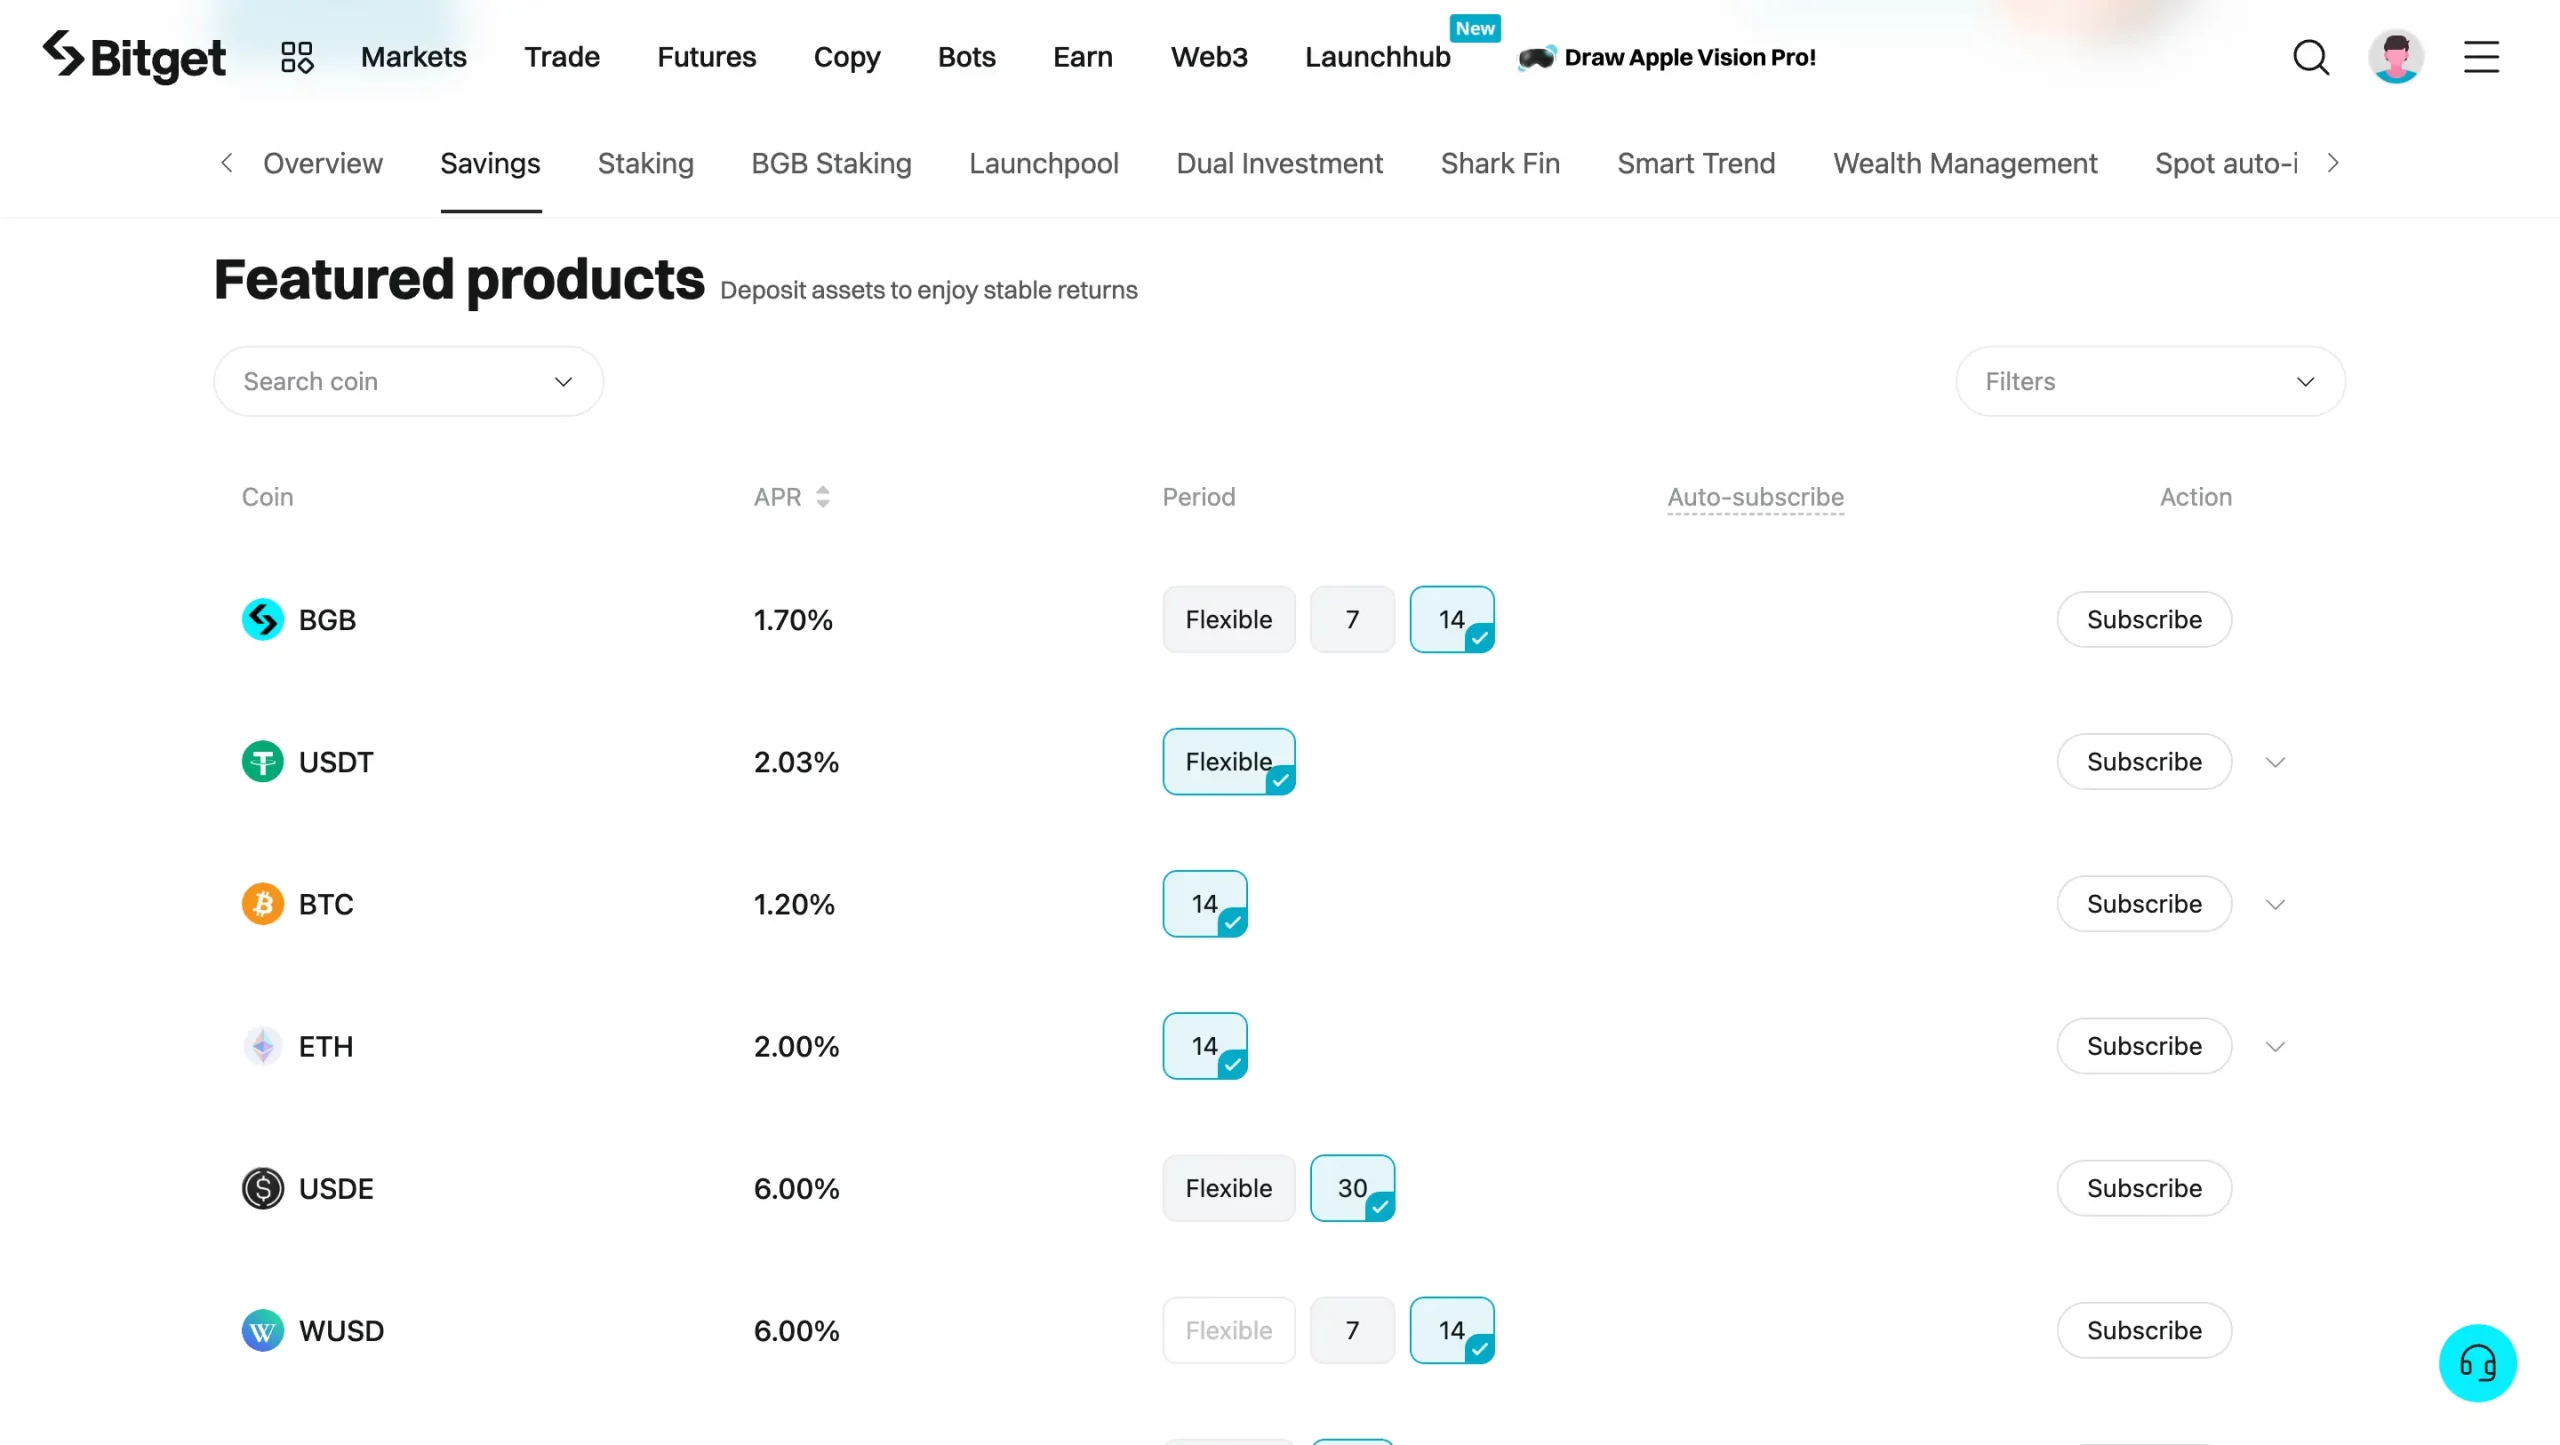Viewport: 2560px width, 1445px height.
Task: Open the Filters dropdown
Action: coord(2150,381)
